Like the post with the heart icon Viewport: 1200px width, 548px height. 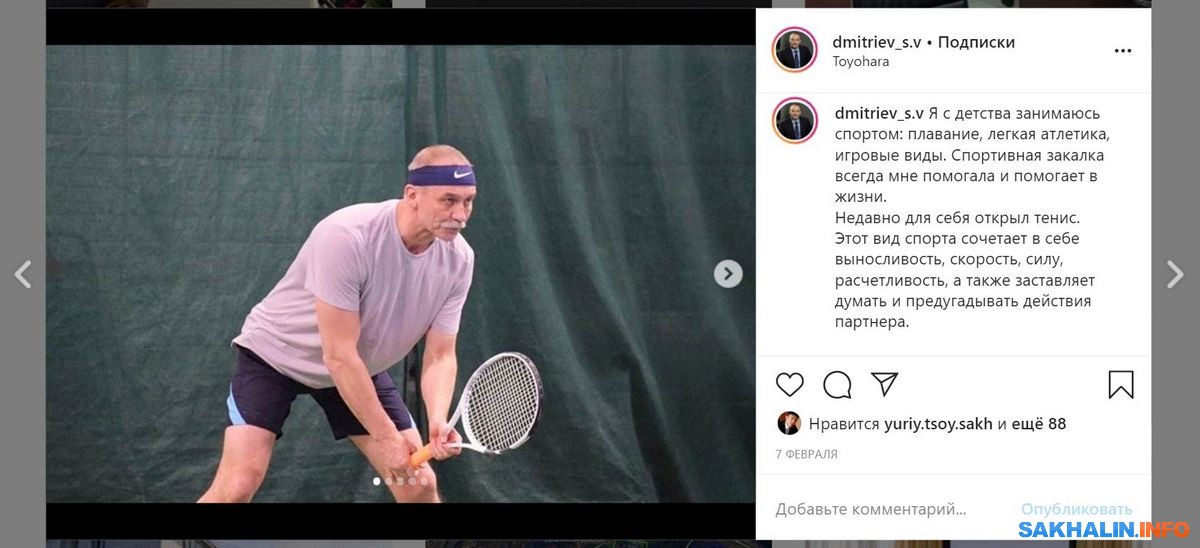(x=790, y=385)
